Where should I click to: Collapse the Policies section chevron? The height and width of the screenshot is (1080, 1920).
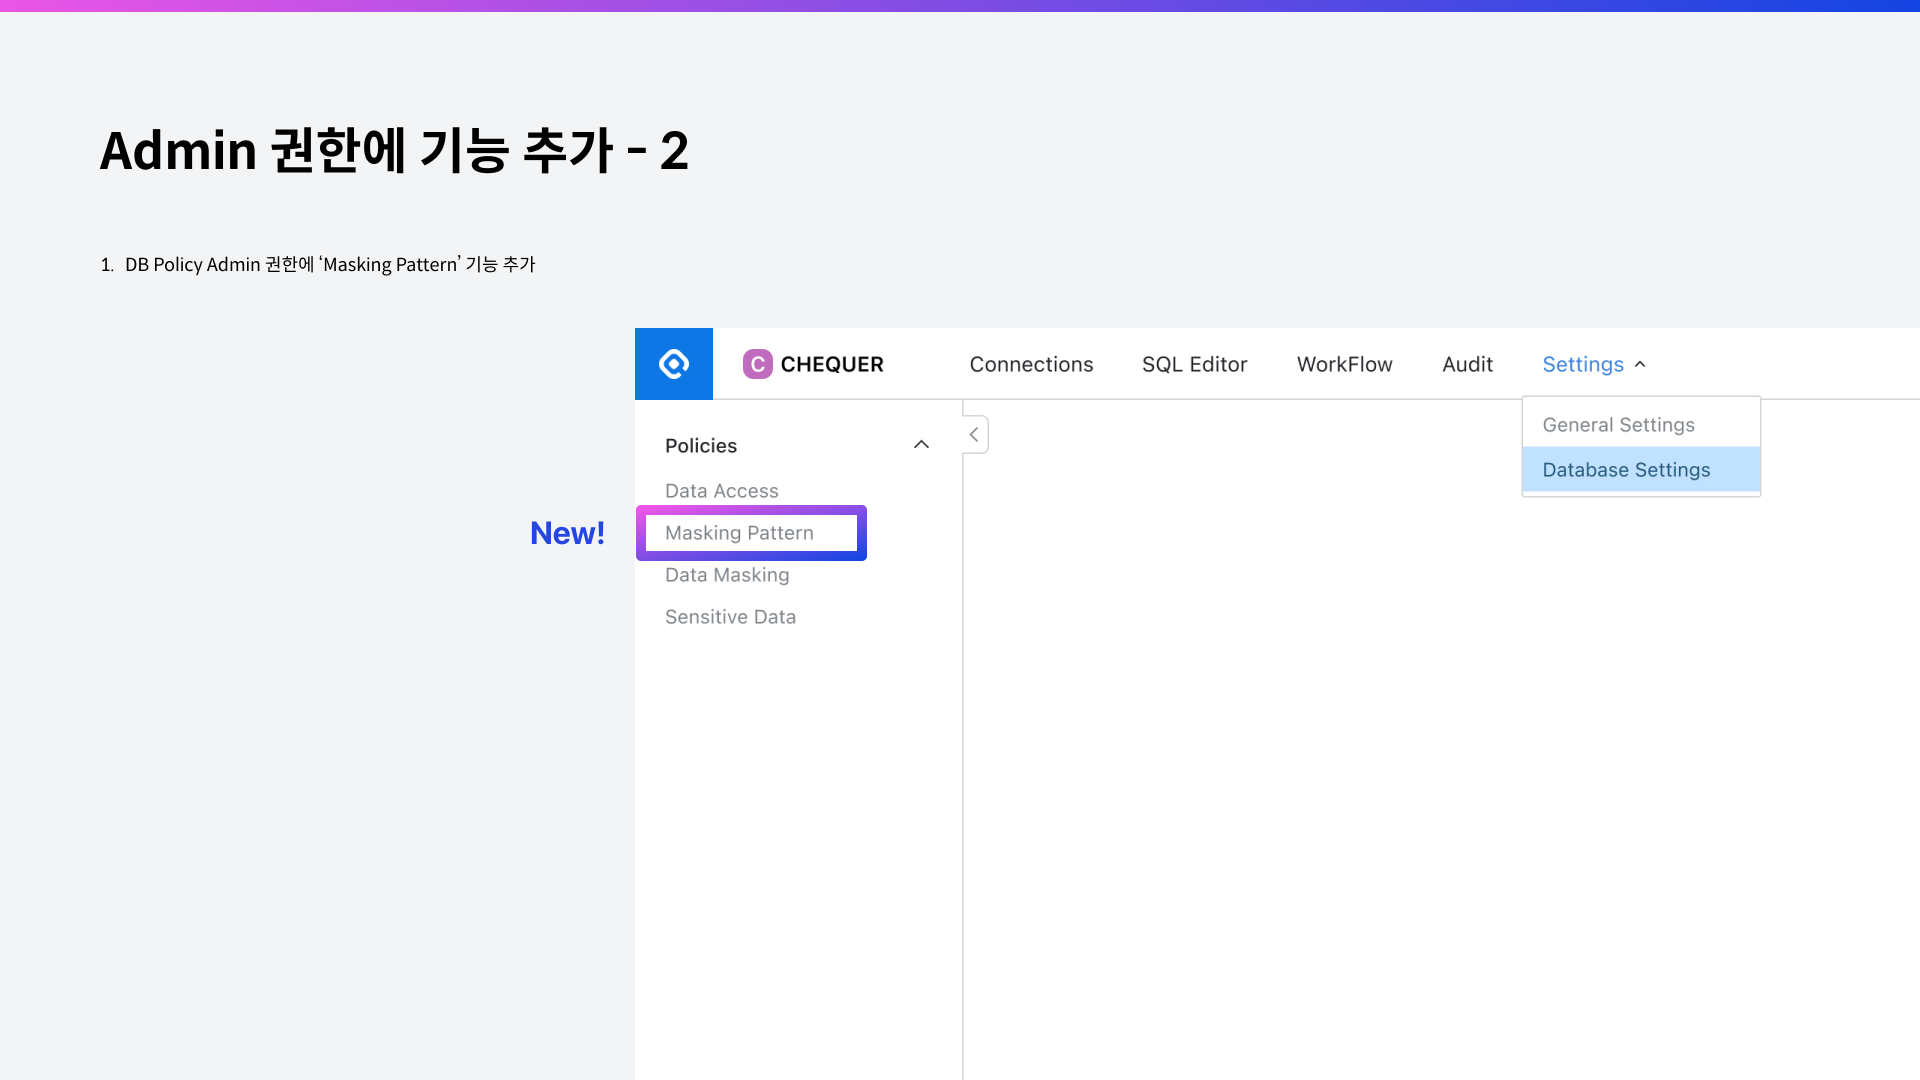tap(921, 445)
